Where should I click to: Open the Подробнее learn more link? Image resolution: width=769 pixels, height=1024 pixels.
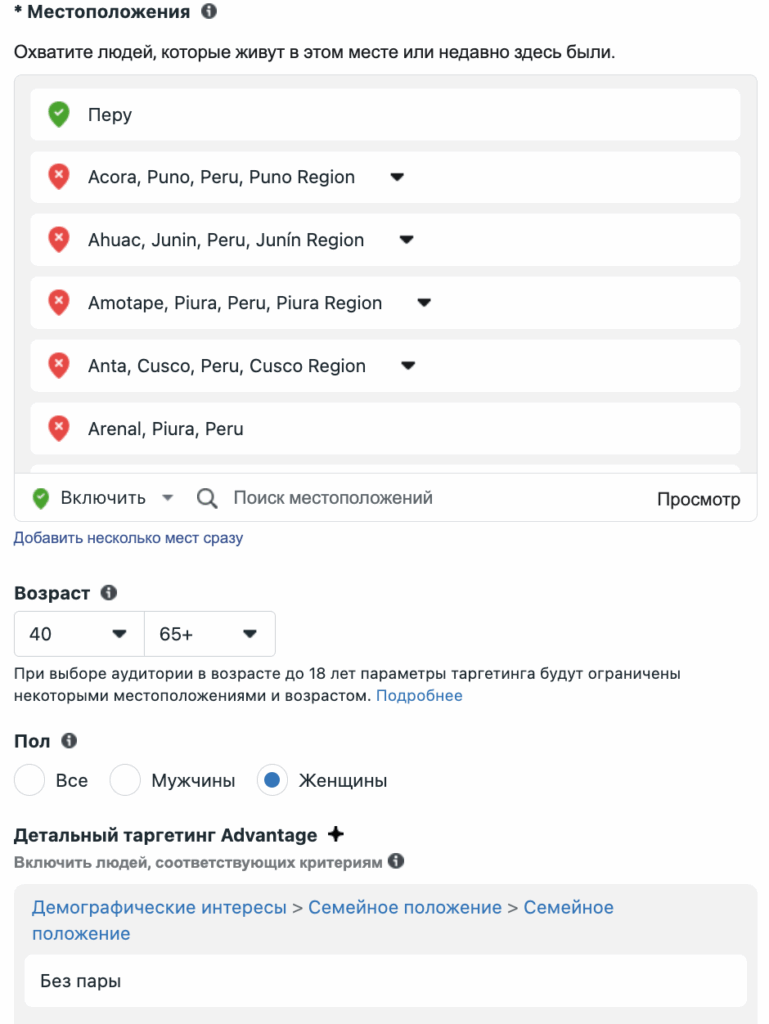click(x=419, y=696)
